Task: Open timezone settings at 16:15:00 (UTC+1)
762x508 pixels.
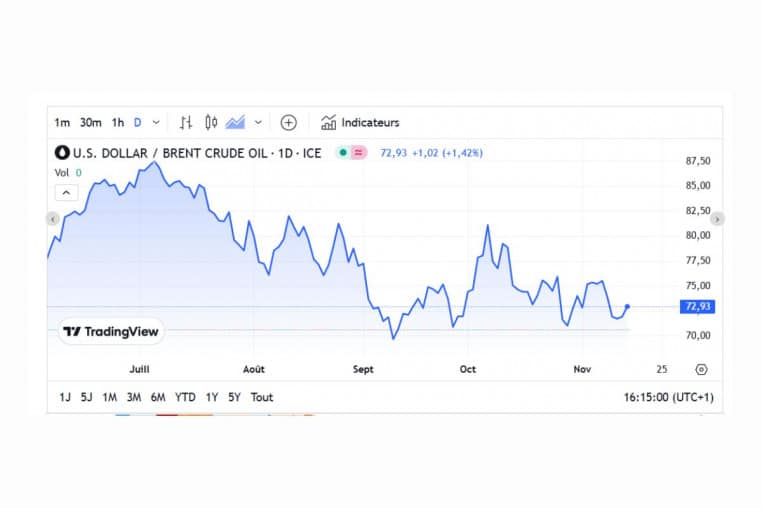Action: coord(668,397)
